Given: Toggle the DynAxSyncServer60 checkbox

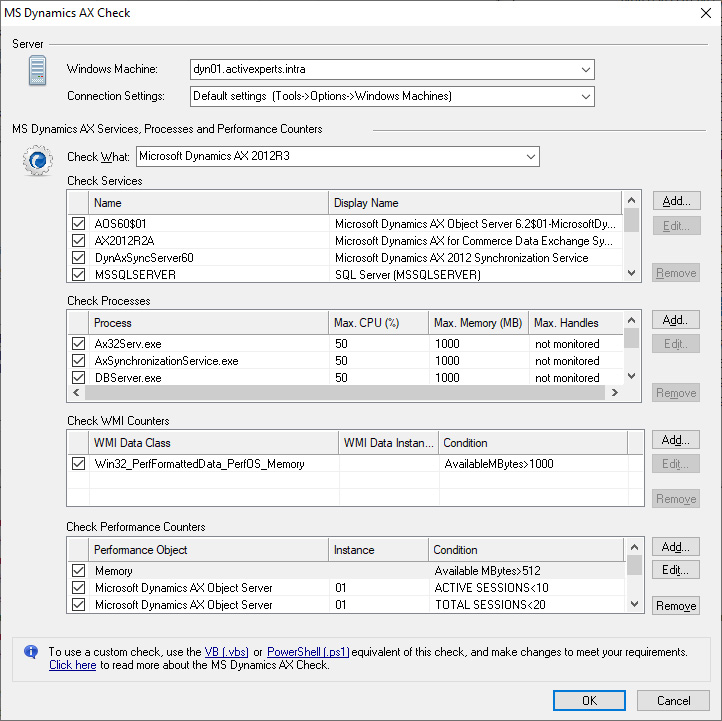Looking at the screenshot, I should [x=78, y=258].
